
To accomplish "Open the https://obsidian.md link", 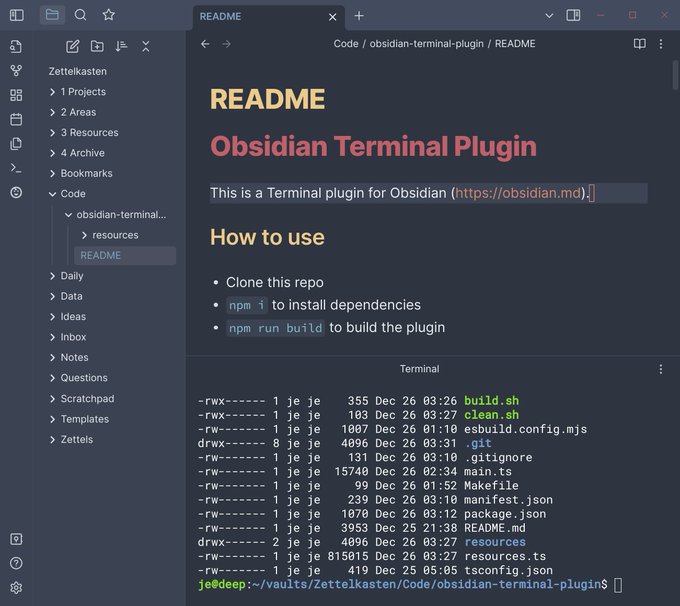I will (x=518, y=193).
